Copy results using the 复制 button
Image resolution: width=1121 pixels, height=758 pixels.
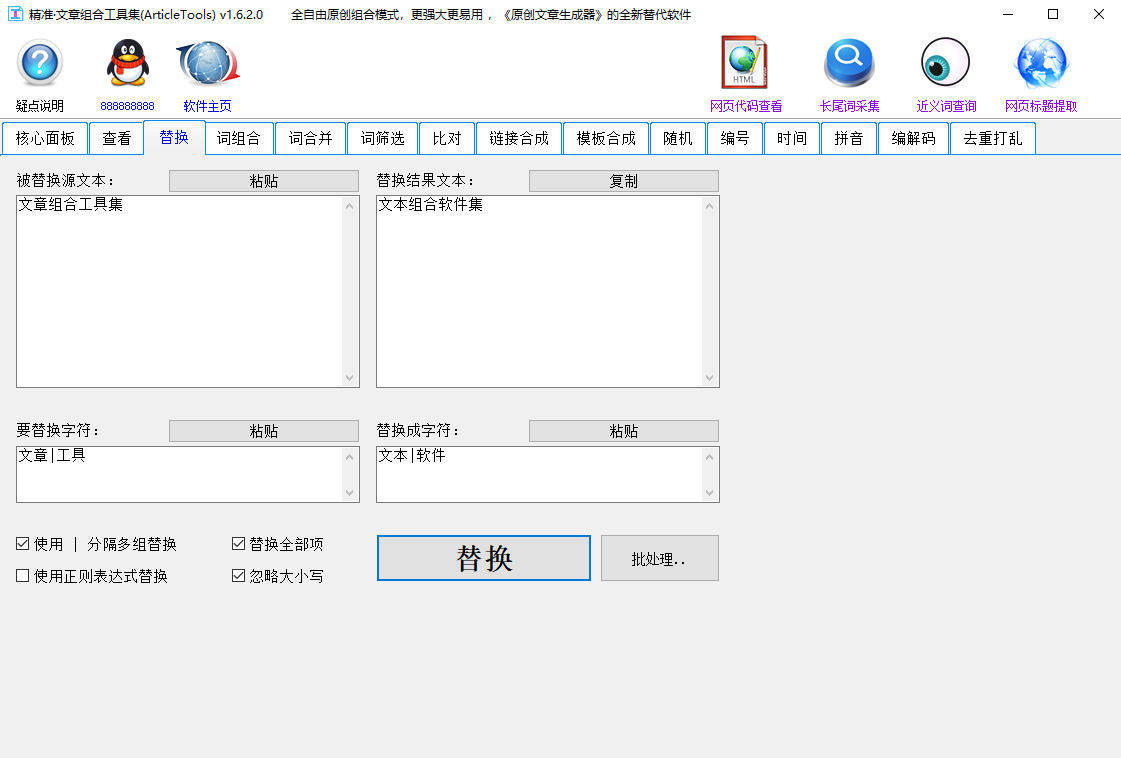coord(623,180)
